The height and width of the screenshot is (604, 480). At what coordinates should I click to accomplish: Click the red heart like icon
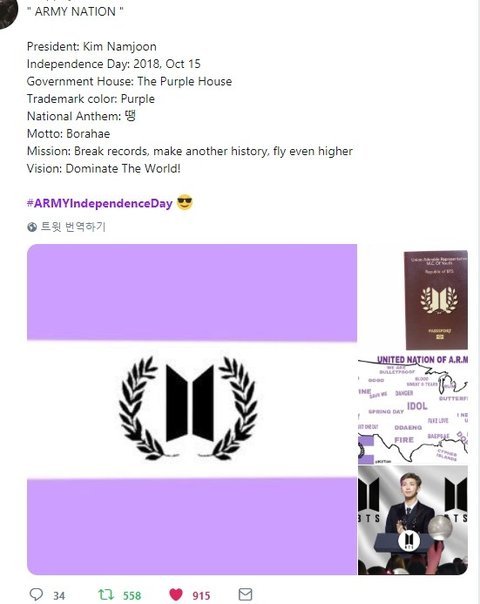pos(176,595)
